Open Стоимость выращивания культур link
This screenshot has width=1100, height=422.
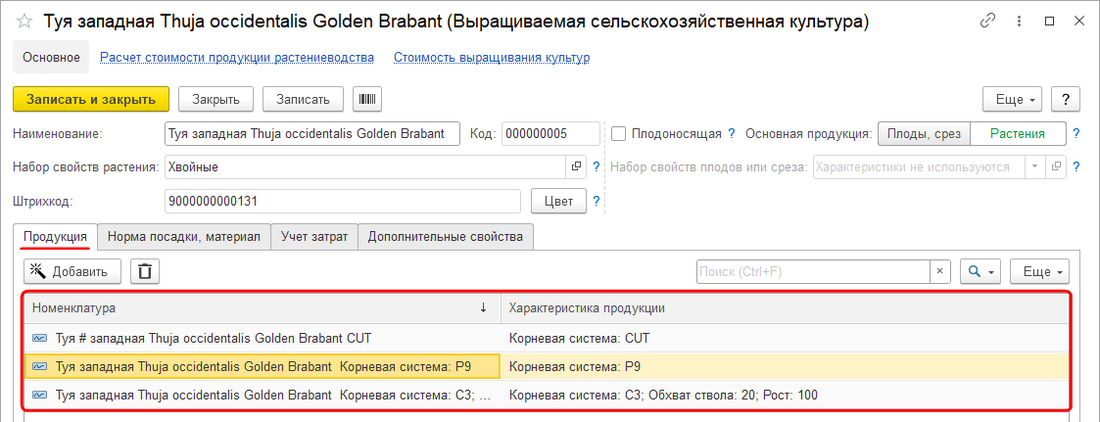coord(491,57)
